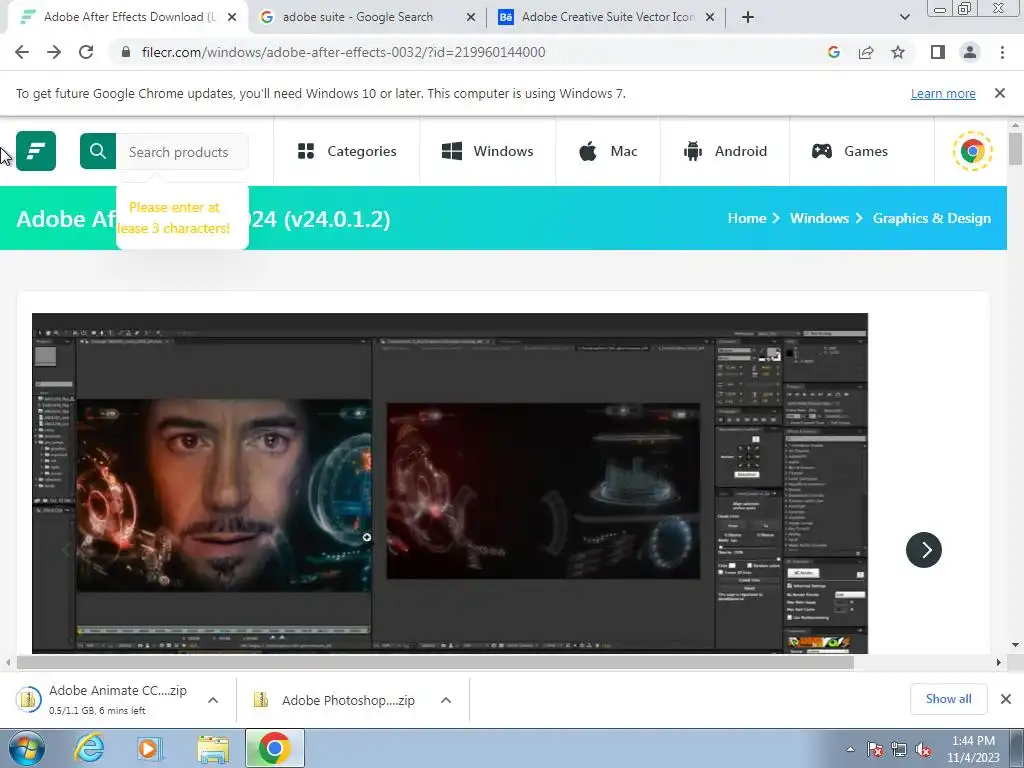The width and height of the screenshot is (1024, 768).
Task: Open the tab search dropdown arrow
Action: [904, 17]
